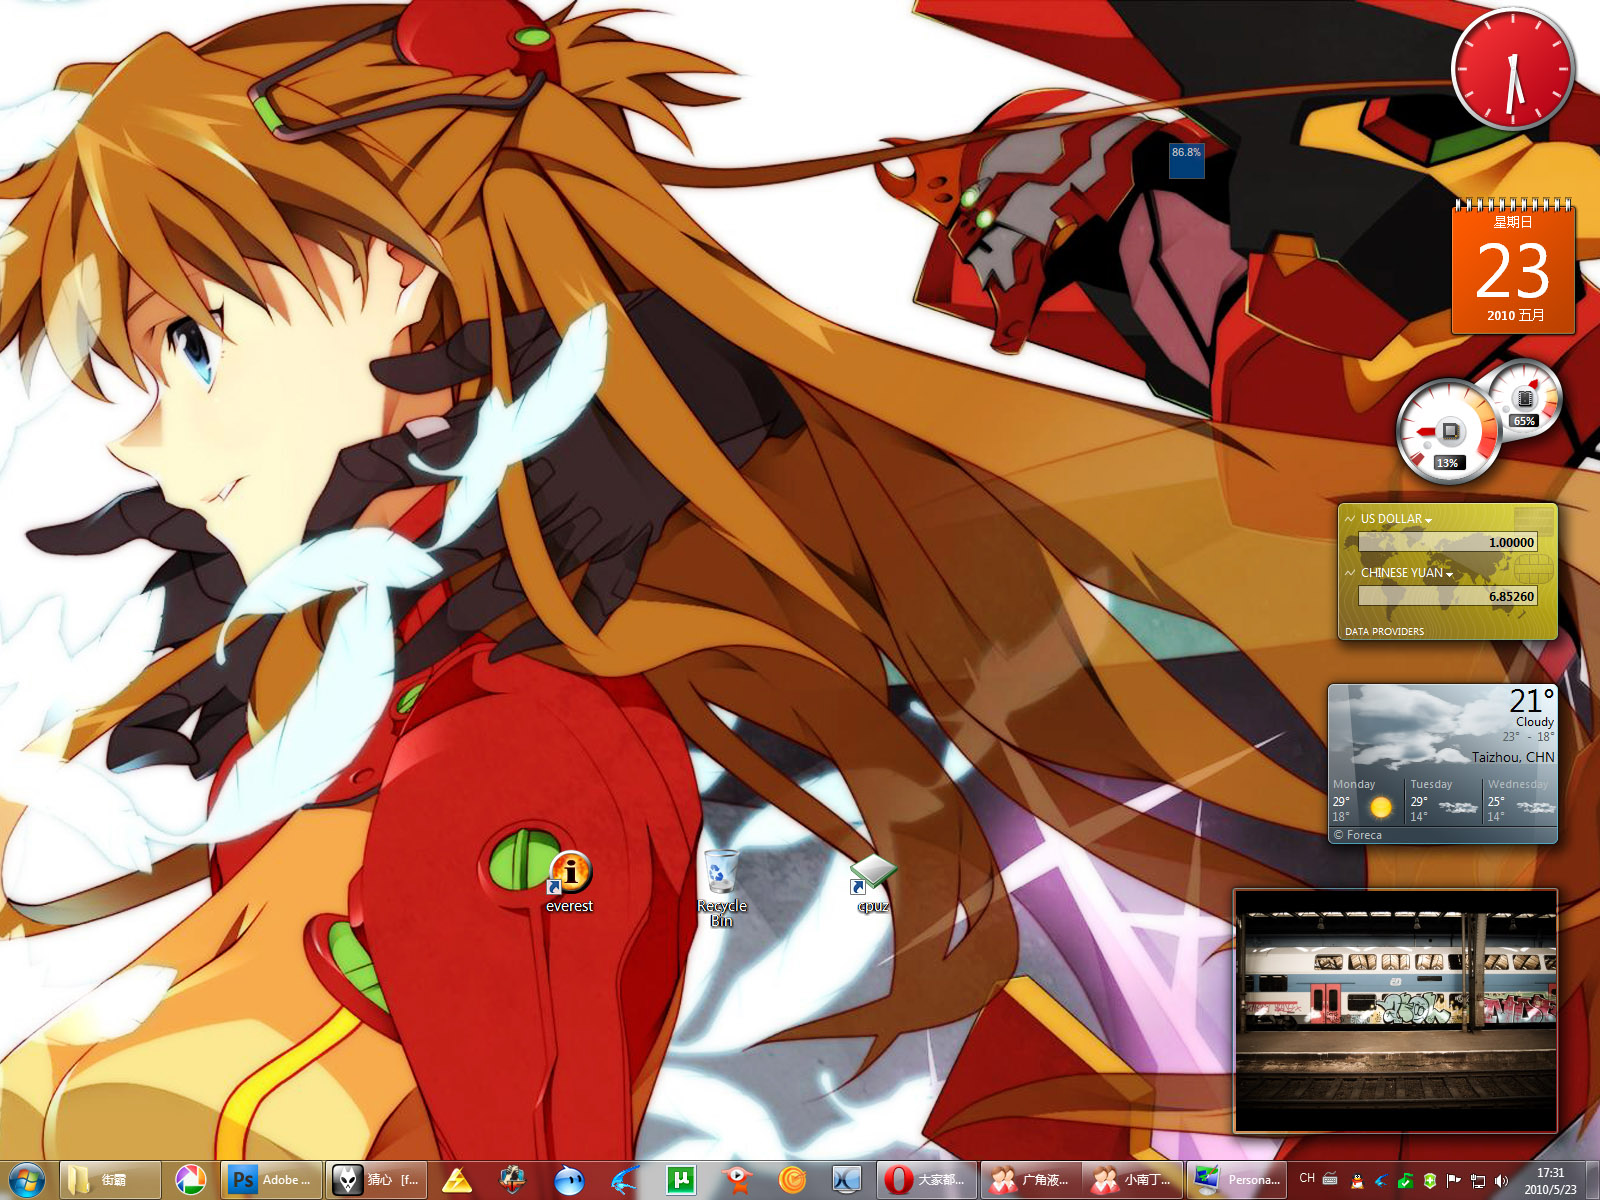This screenshot has width=1600, height=1200.
Task: Click the green checkmark tray icon
Action: coord(1405,1181)
